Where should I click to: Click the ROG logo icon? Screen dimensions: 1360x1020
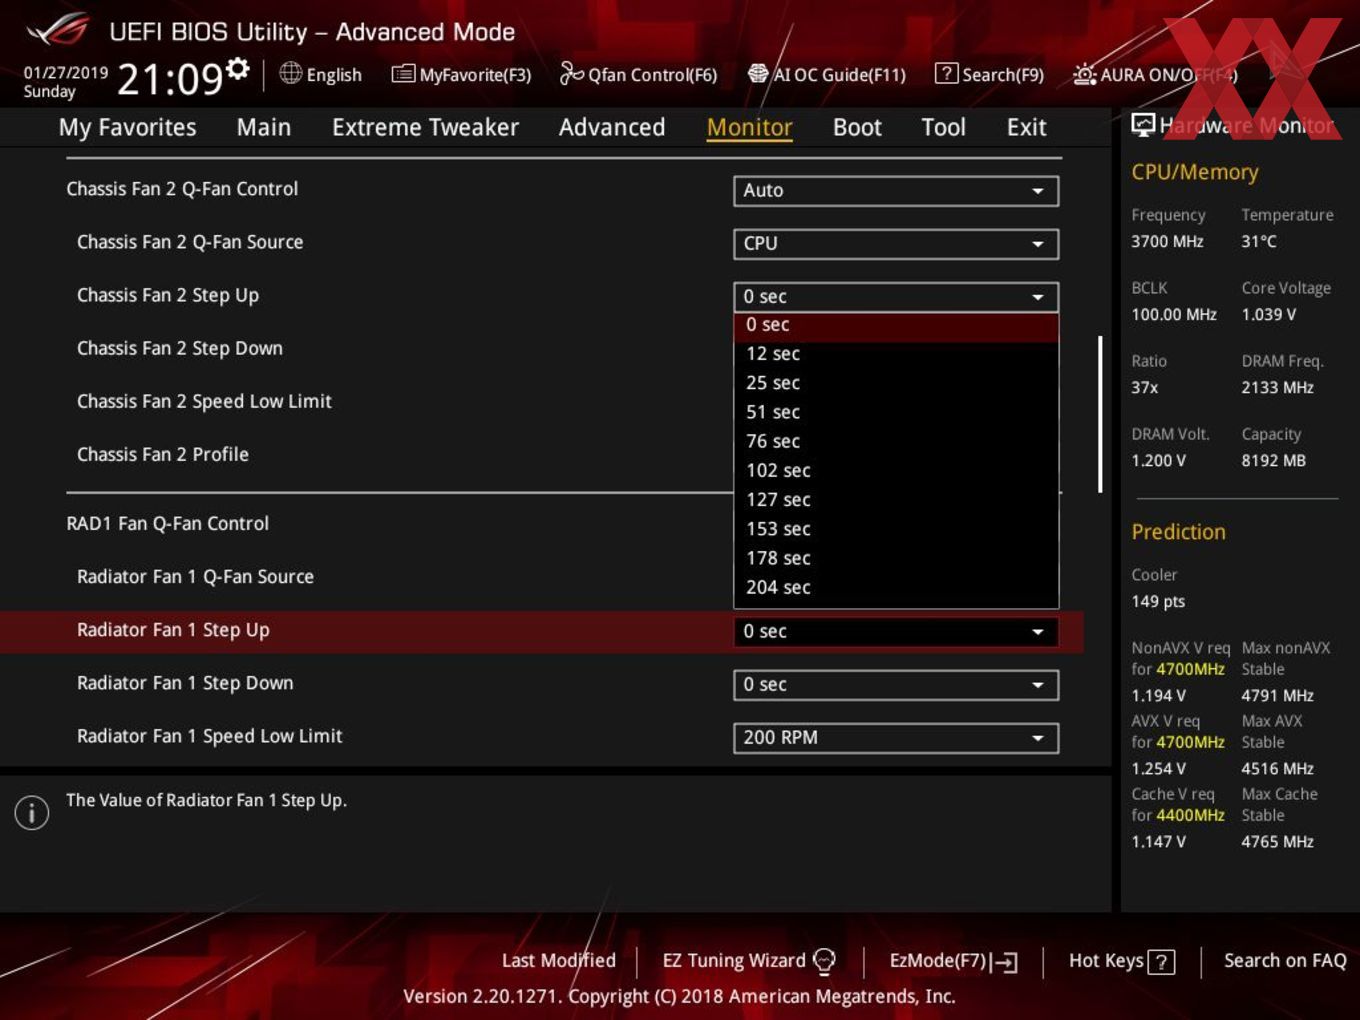[57, 30]
